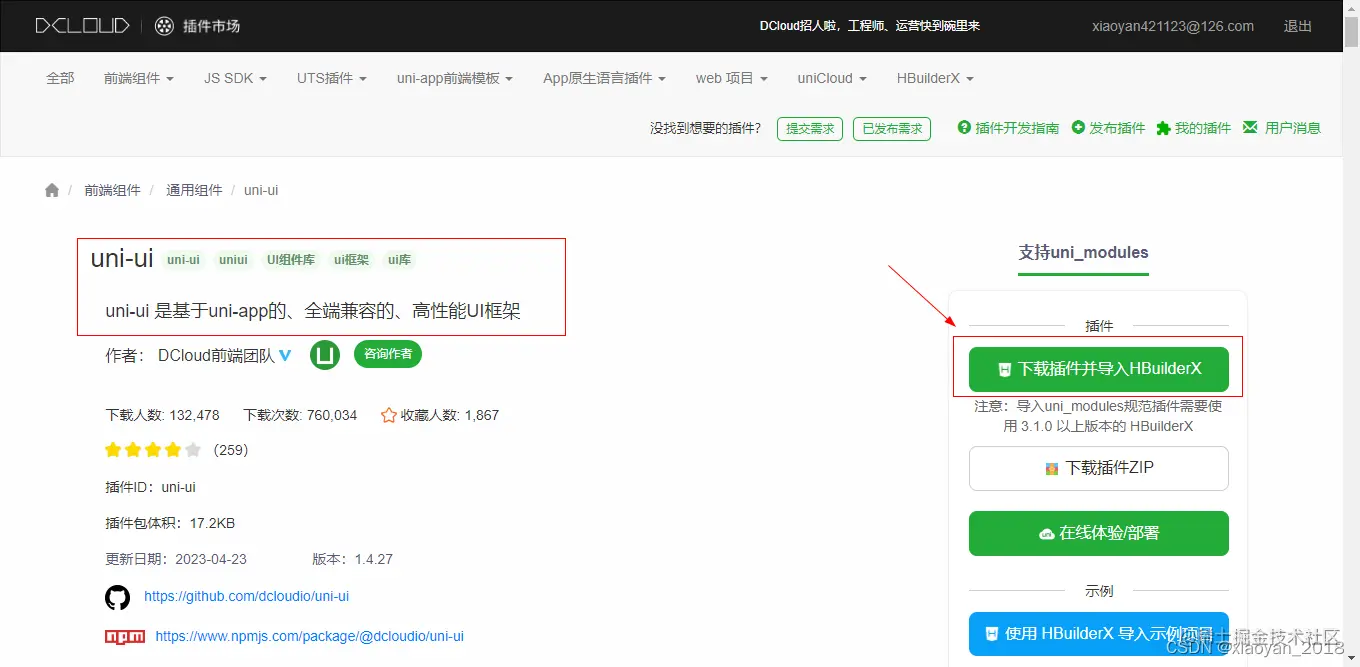This screenshot has height=667, width=1360.
Task: Open the green author avatar icon
Action: click(x=325, y=355)
